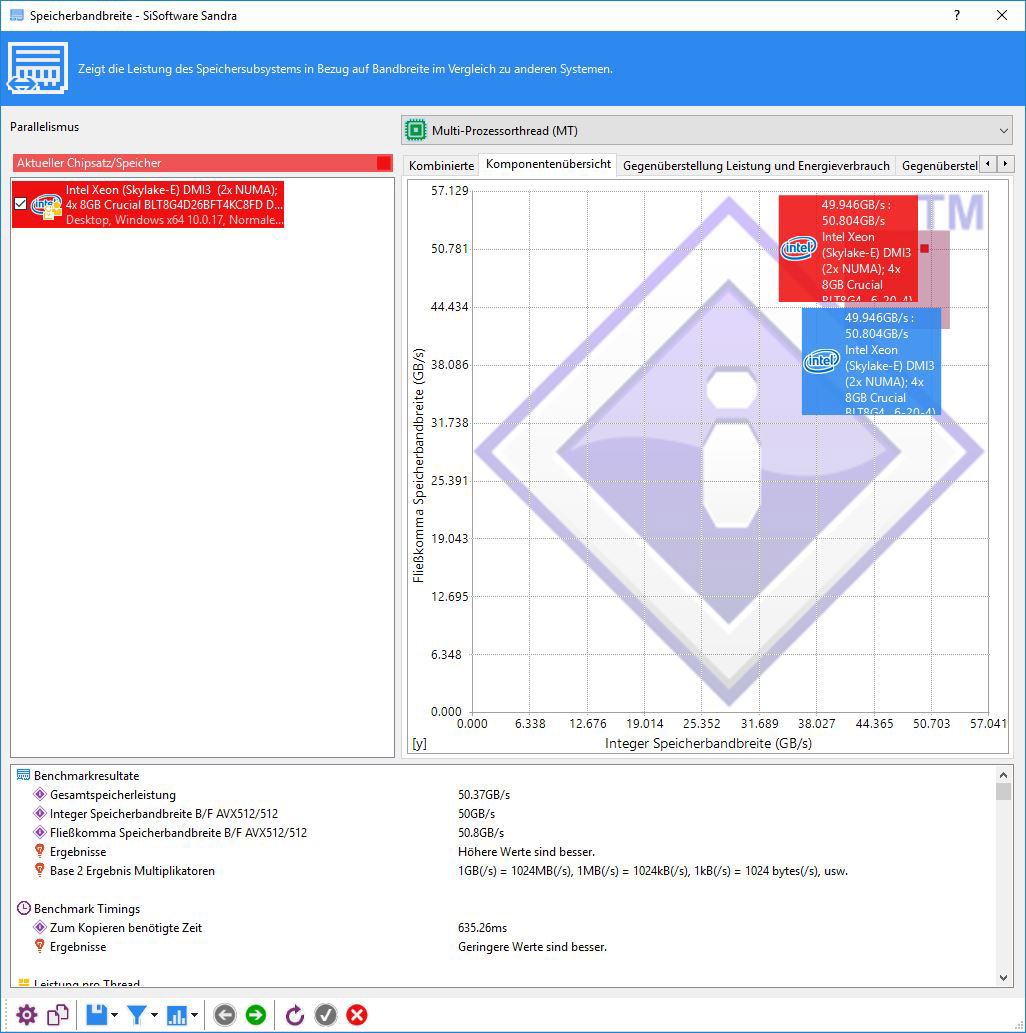Click the clock icon next to Benchmark Timings
Screen dimensions: 1026x1033
coord(24,908)
